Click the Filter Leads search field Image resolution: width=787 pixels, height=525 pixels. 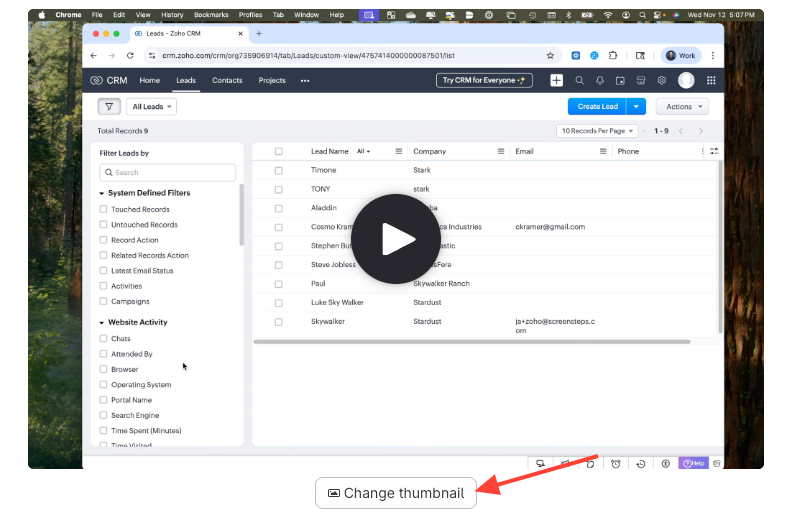[x=168, y=172]
